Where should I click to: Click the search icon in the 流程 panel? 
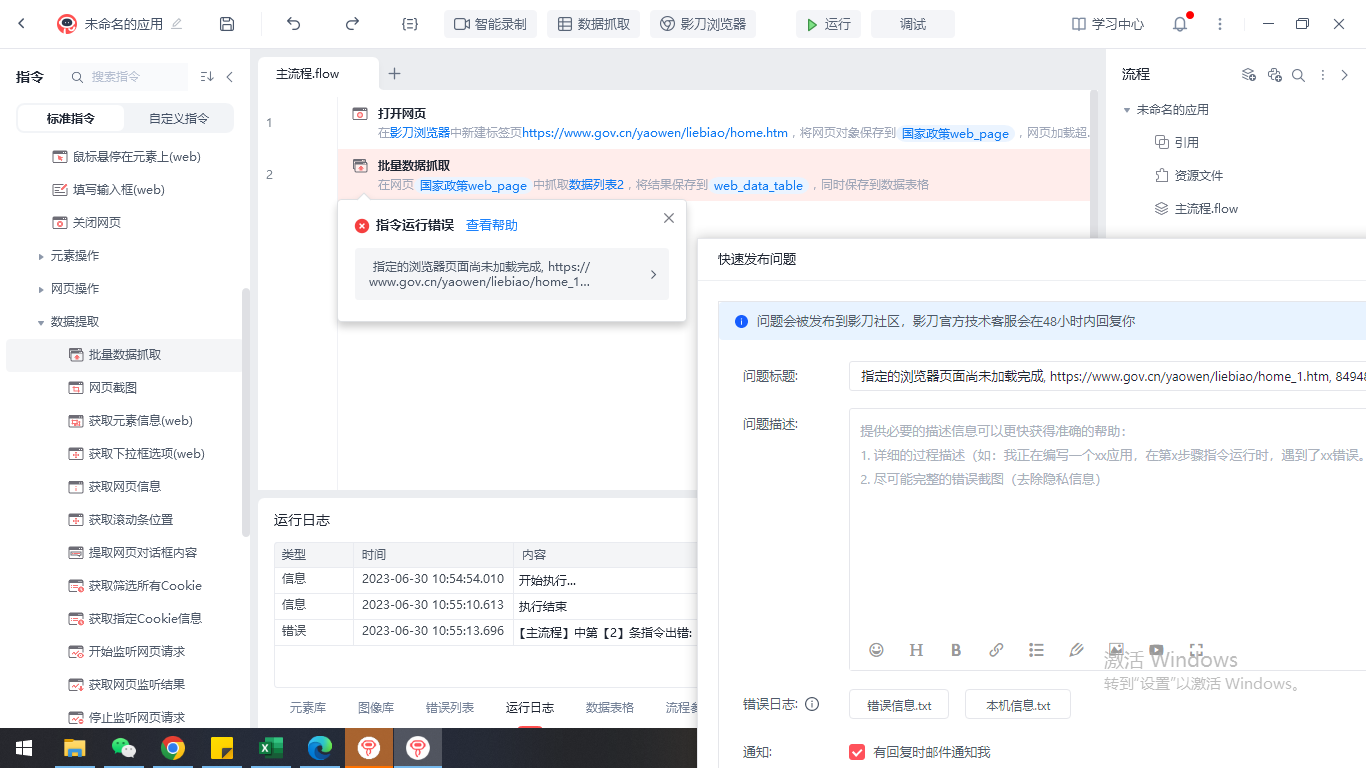coord(1298,75)
